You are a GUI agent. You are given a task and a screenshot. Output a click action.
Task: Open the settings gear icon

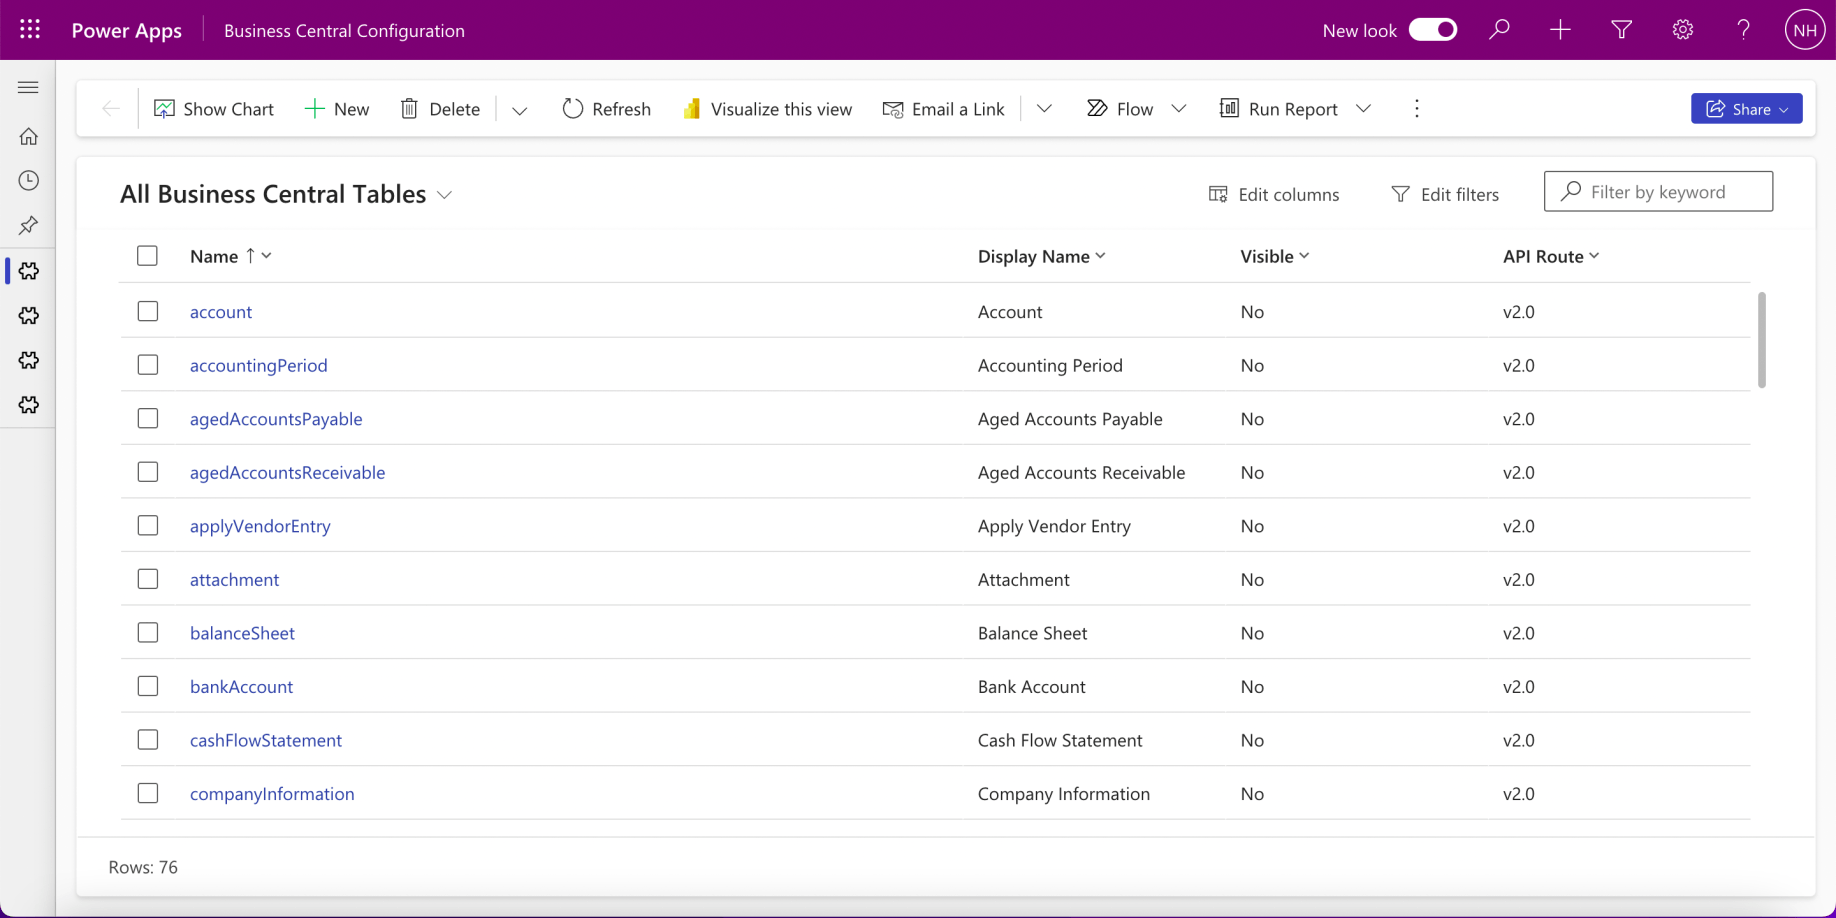(x=1683, y=30)
